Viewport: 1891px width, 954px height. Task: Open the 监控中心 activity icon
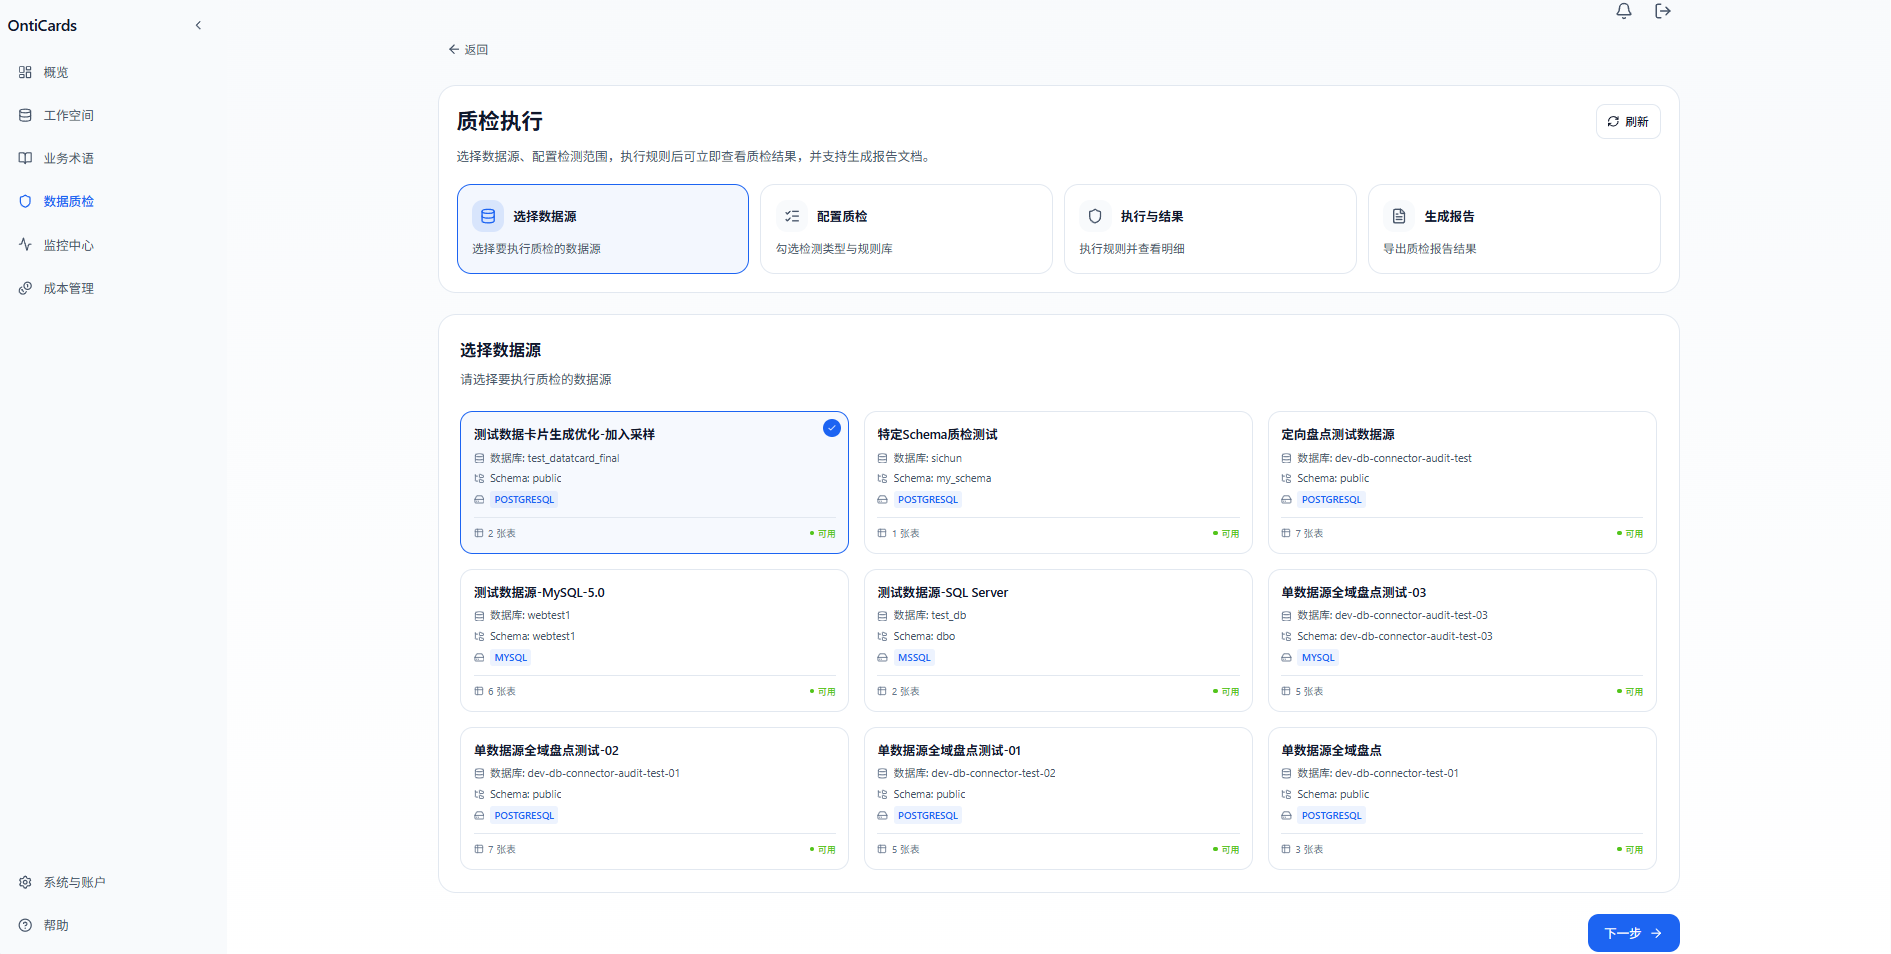[x=25, y=244]
